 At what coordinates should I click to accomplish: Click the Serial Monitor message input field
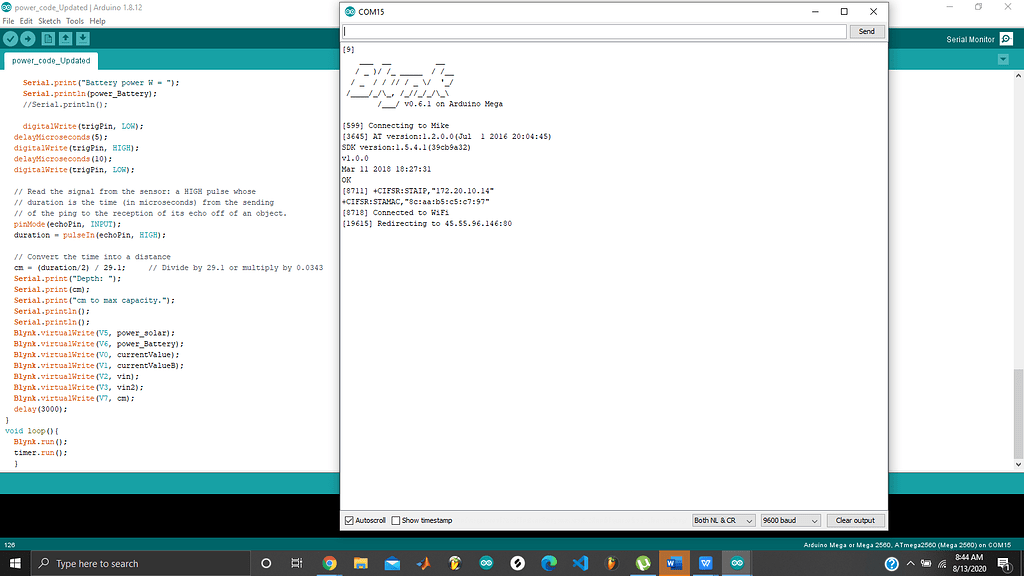click(x=595, y=31)
